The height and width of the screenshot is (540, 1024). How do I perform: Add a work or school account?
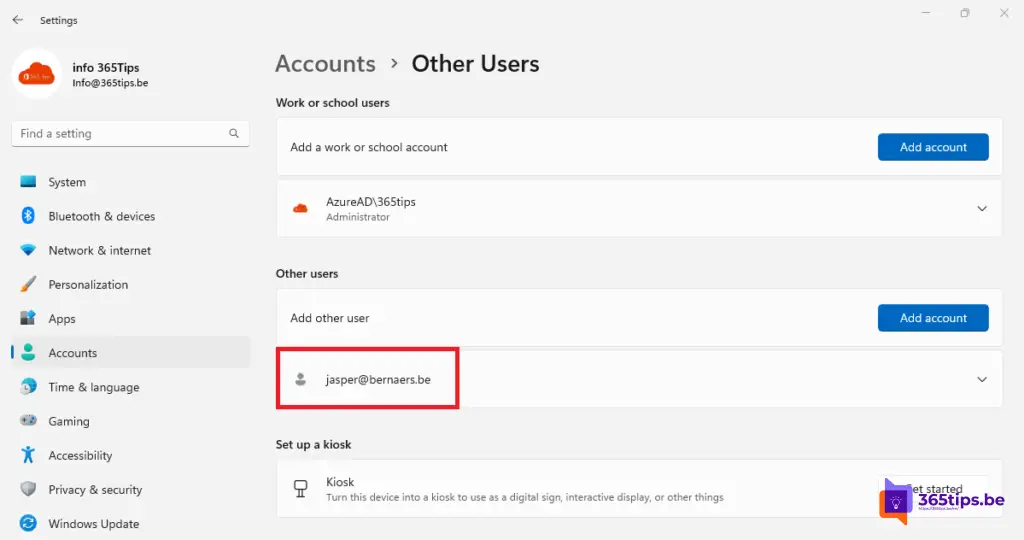[932, 147]
